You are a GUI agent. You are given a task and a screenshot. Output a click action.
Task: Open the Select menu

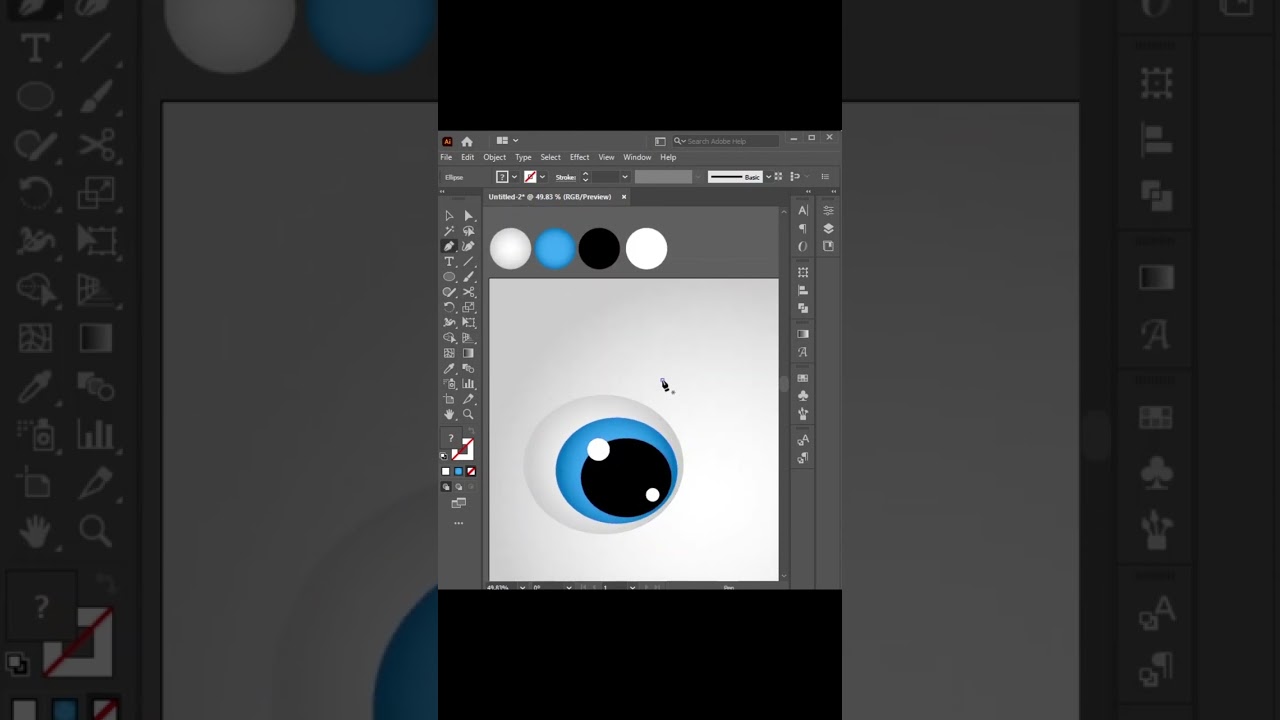pyautogui.click(x=551, y=157)
